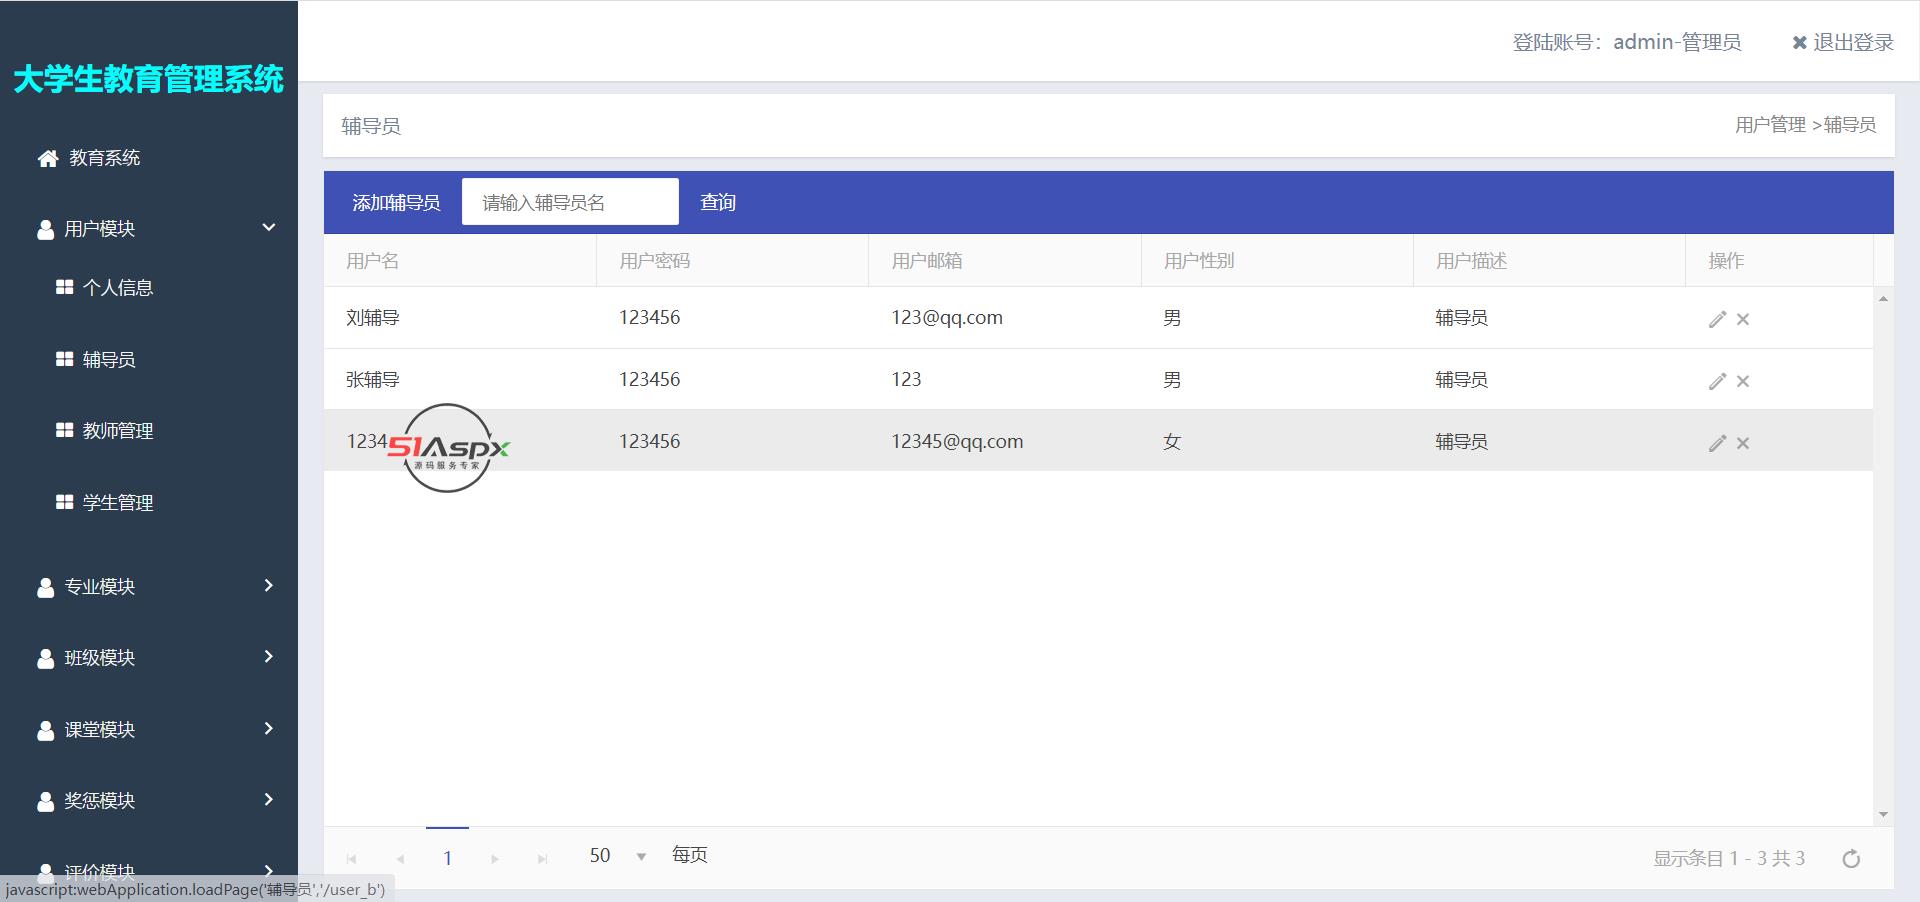Click the 请输入辅导员名 search field
This screenshot has width=1920, height=902.
click(x=570, y=203)
